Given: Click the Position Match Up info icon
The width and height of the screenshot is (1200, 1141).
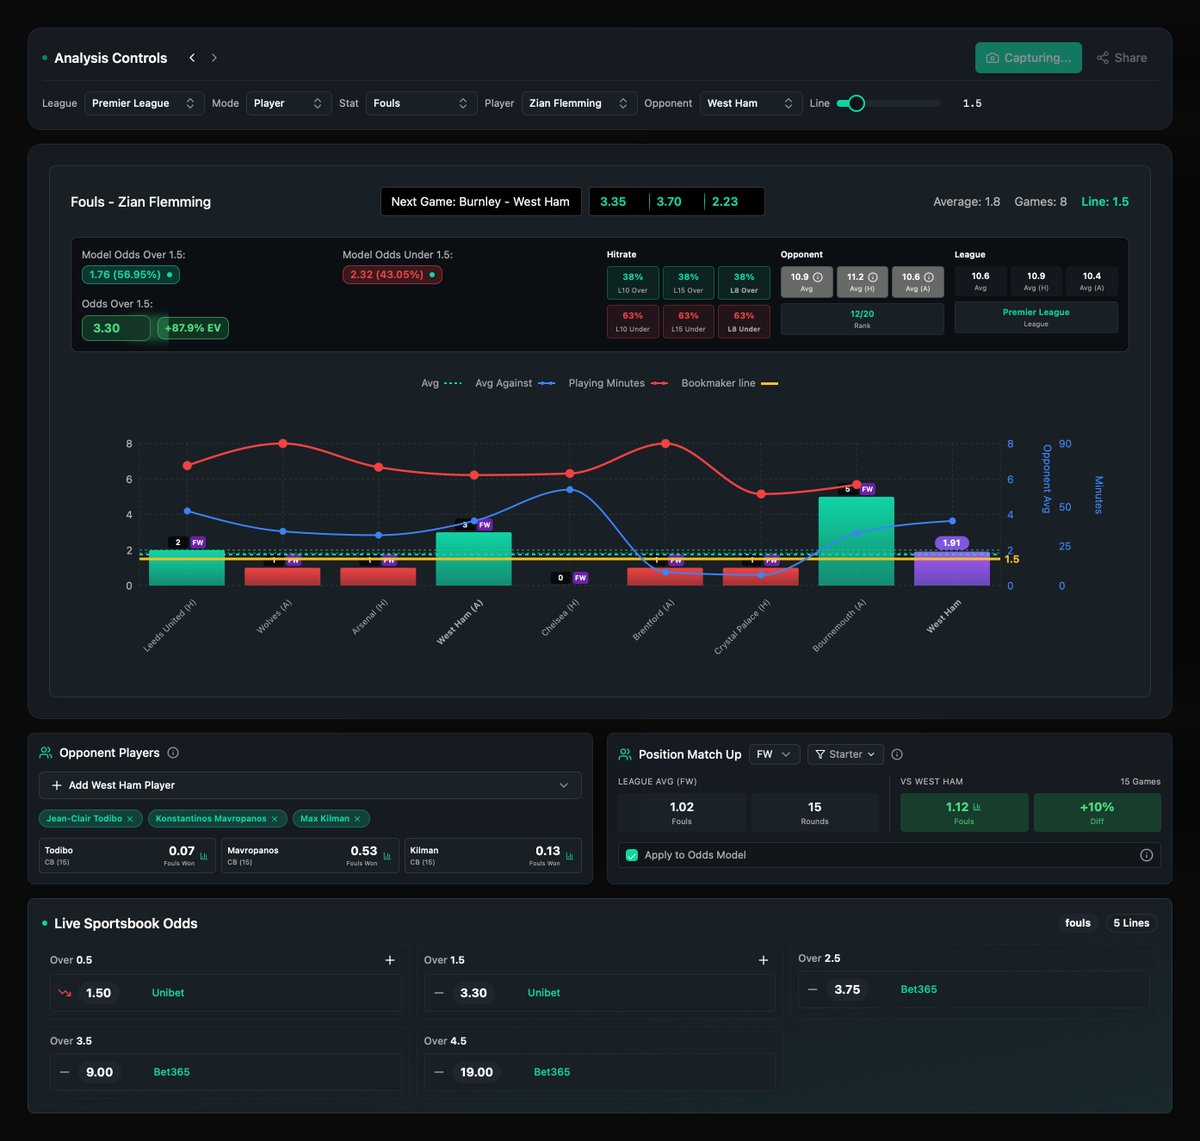Looking at the screenshot, I should pyautogui.click(x=897, y=754).
